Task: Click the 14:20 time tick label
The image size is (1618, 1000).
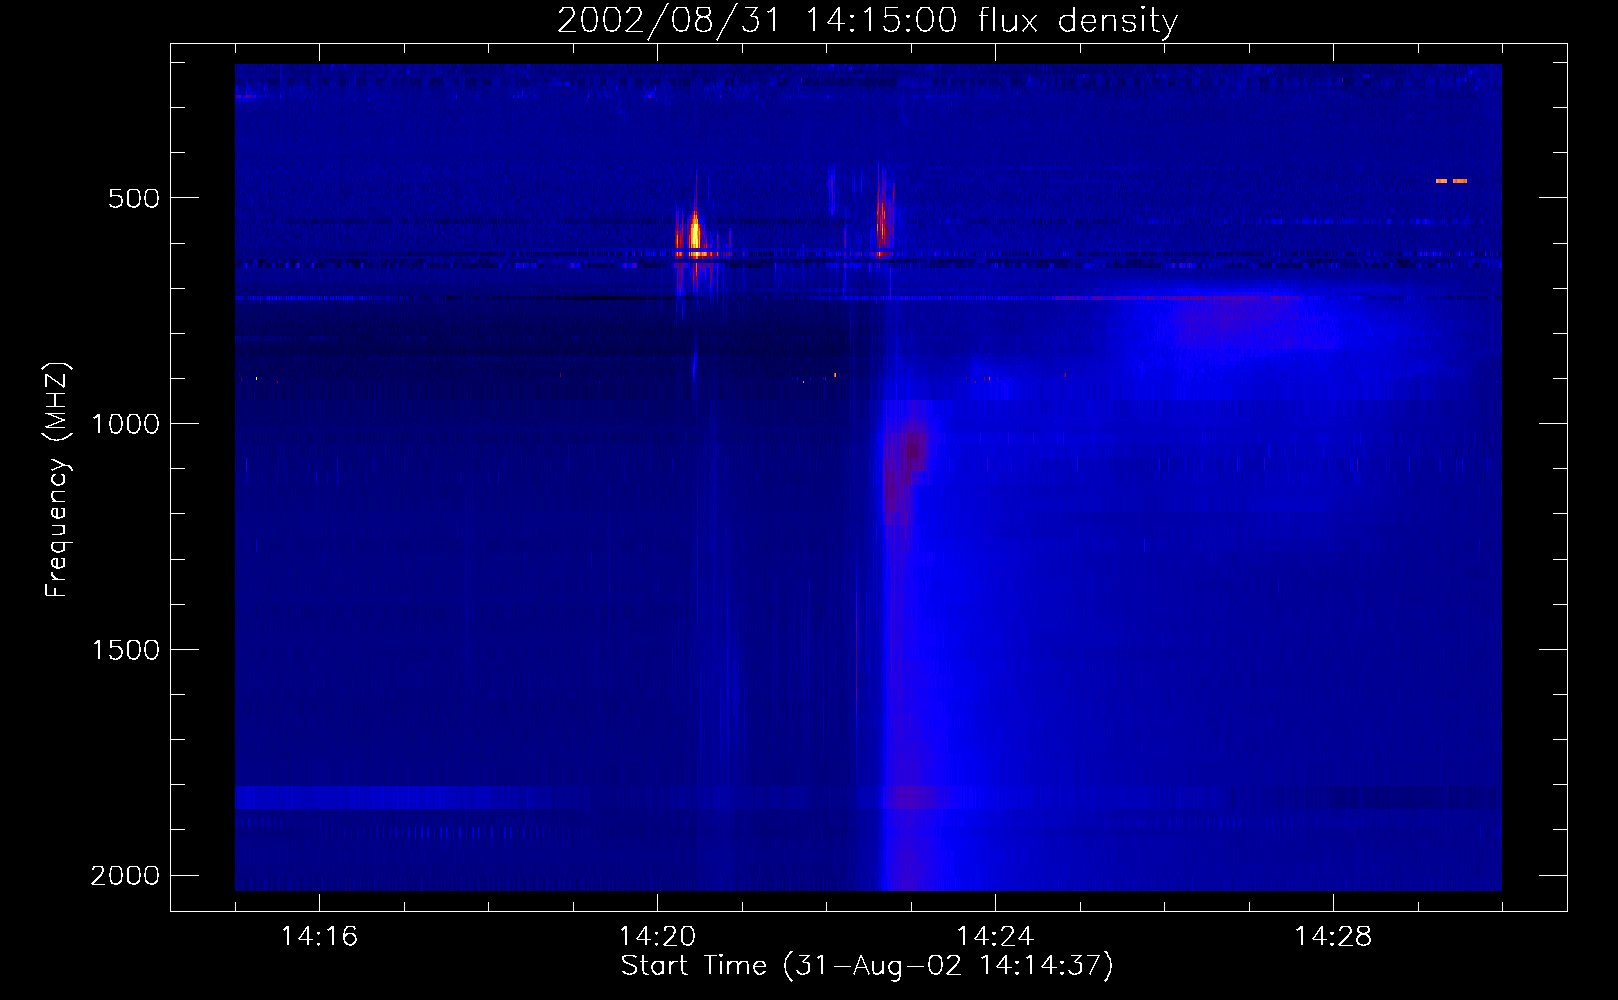Action: coord(657,937)
